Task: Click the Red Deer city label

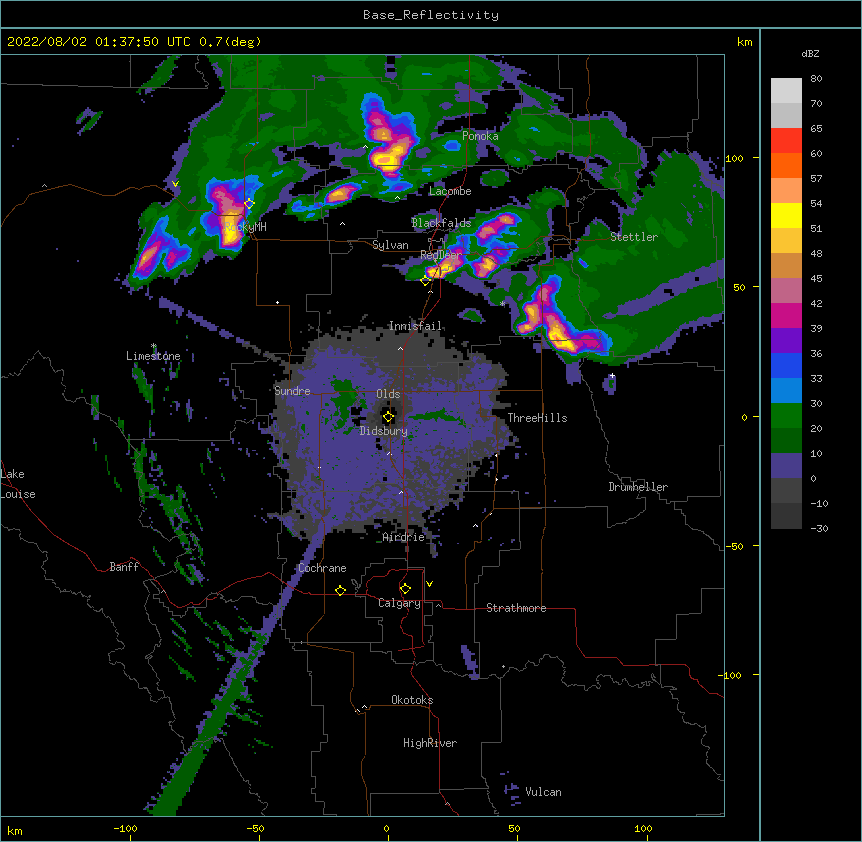Action: (x=441, y=254)
